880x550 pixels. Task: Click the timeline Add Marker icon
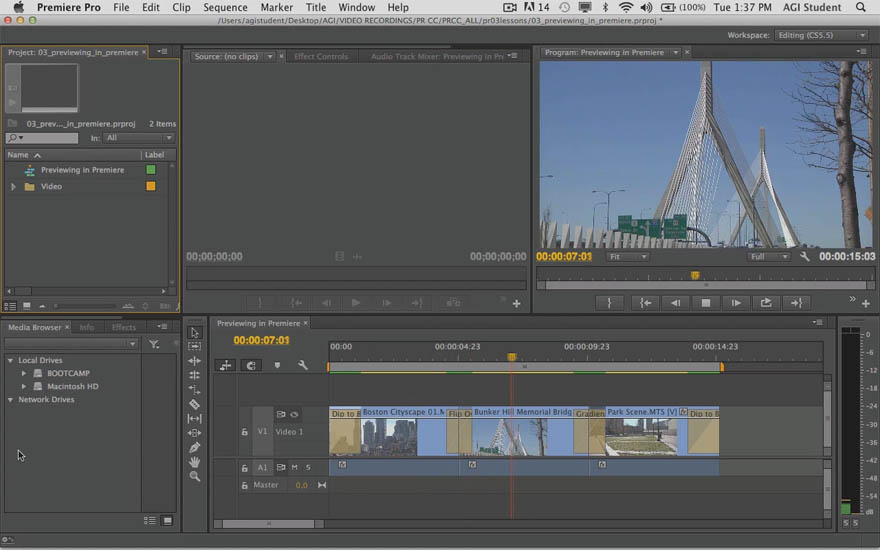(277, 365)
